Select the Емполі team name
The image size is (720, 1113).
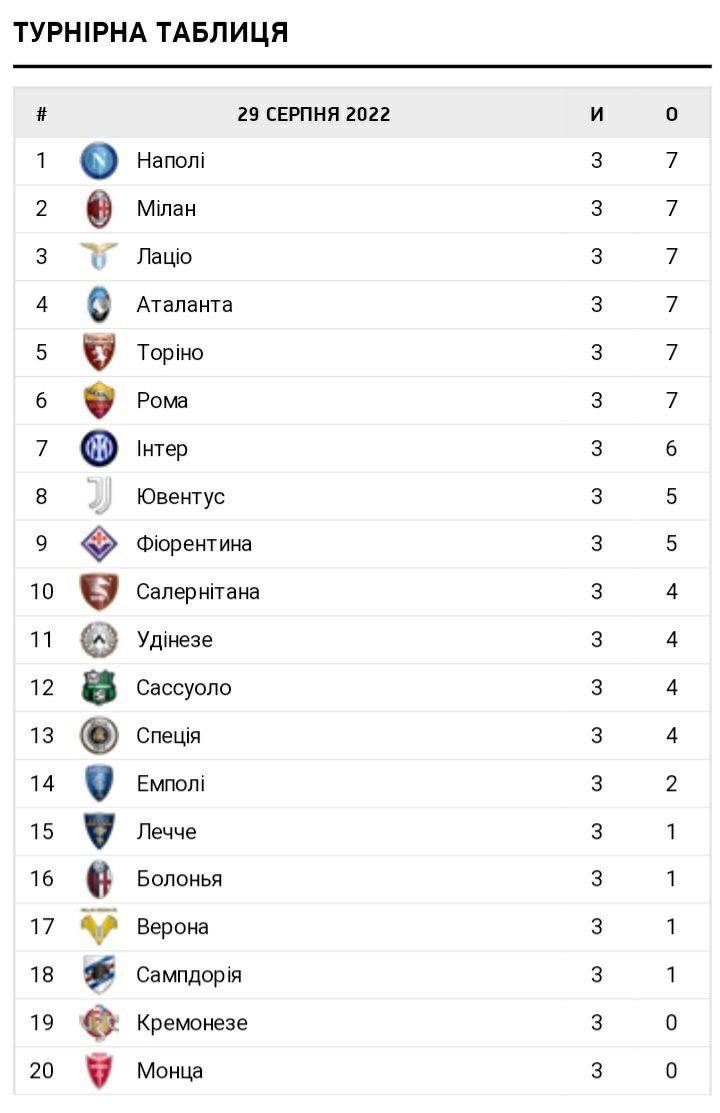[x=170, y=784]
